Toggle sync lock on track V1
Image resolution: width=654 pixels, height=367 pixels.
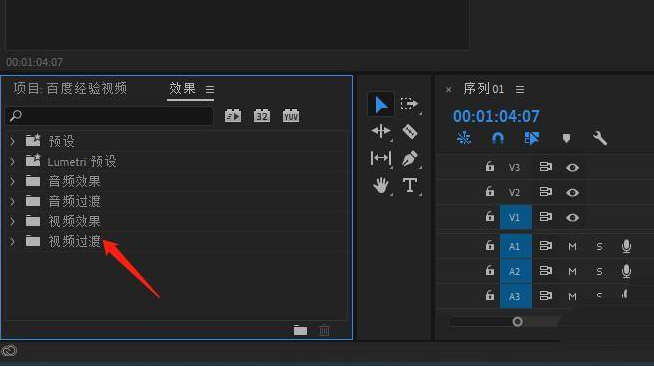pos(545,217)
